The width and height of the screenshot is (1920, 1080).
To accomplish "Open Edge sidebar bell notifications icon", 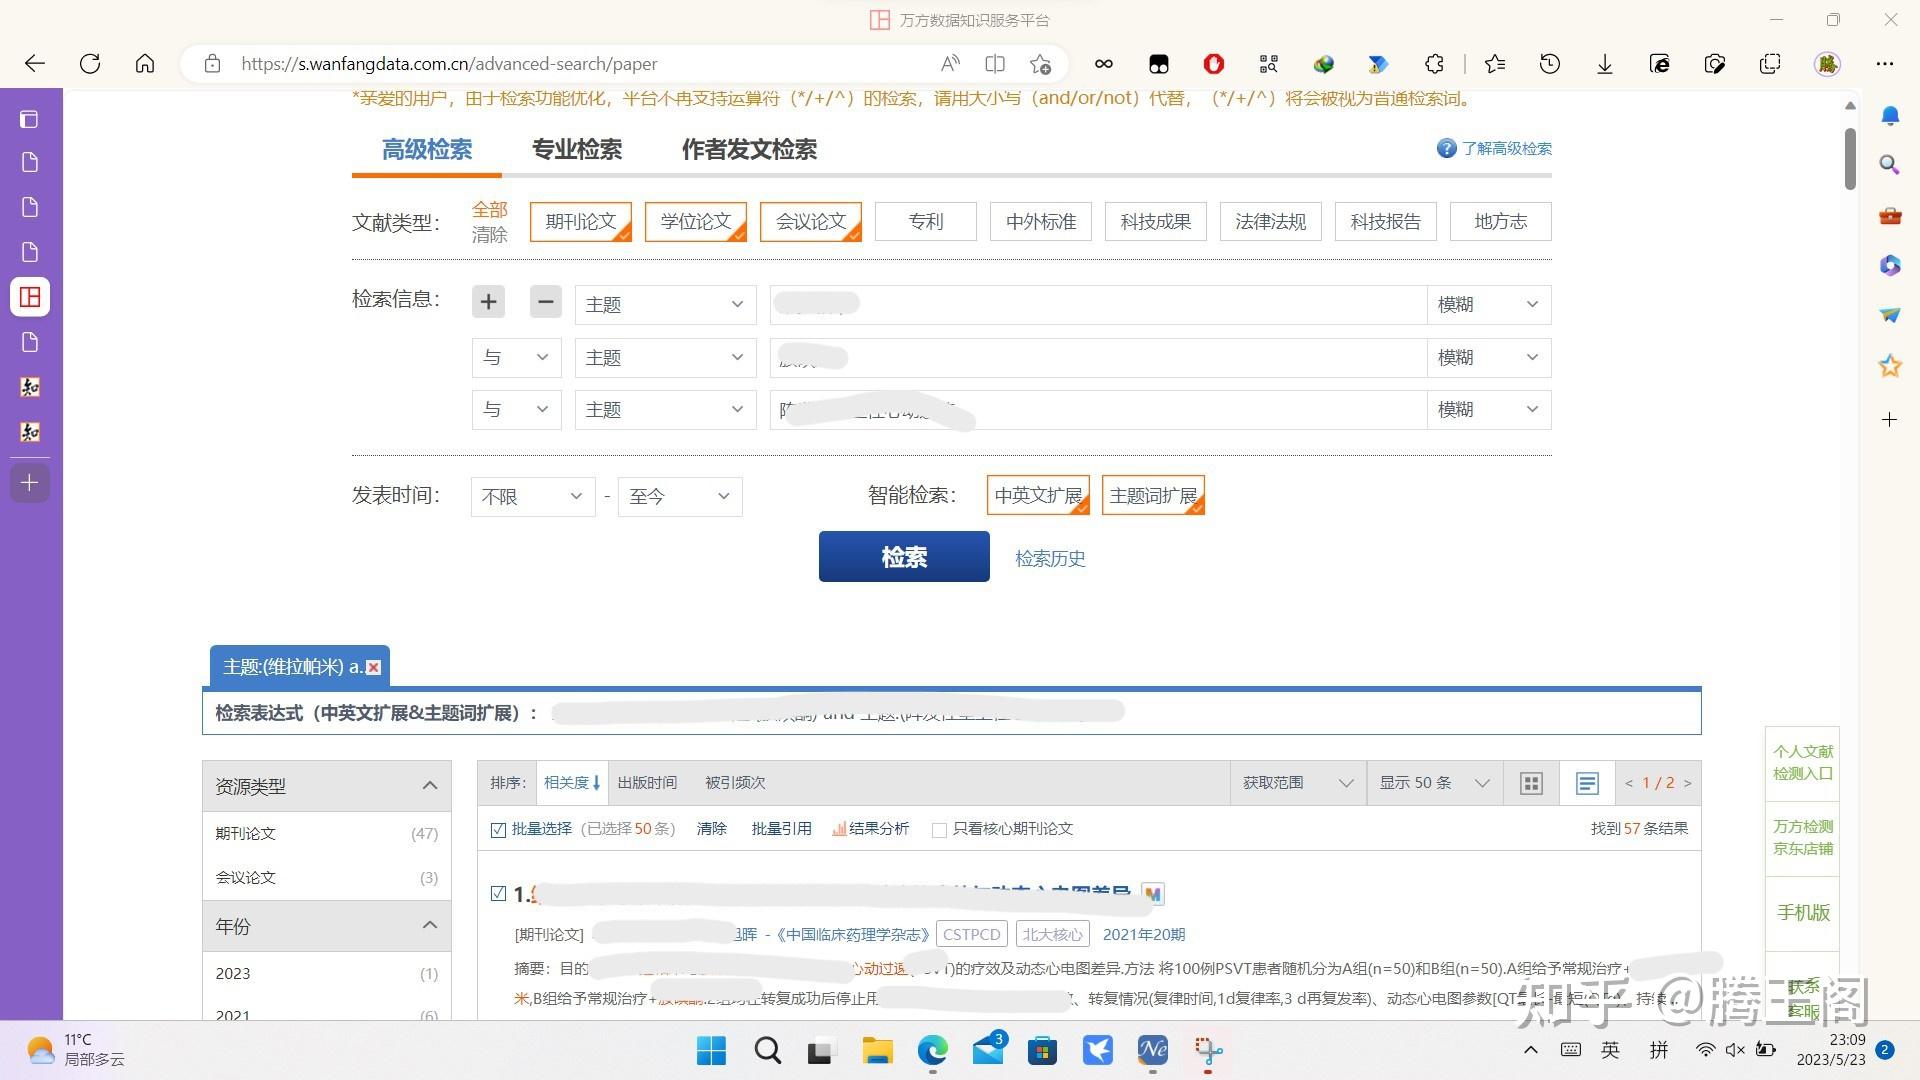I will [1890, 116].
